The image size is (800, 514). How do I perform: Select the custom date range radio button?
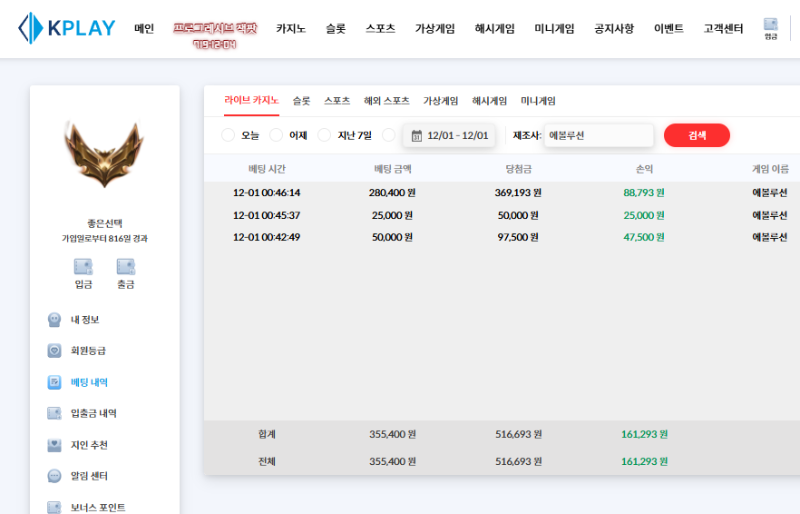click(x=389, y=135)
